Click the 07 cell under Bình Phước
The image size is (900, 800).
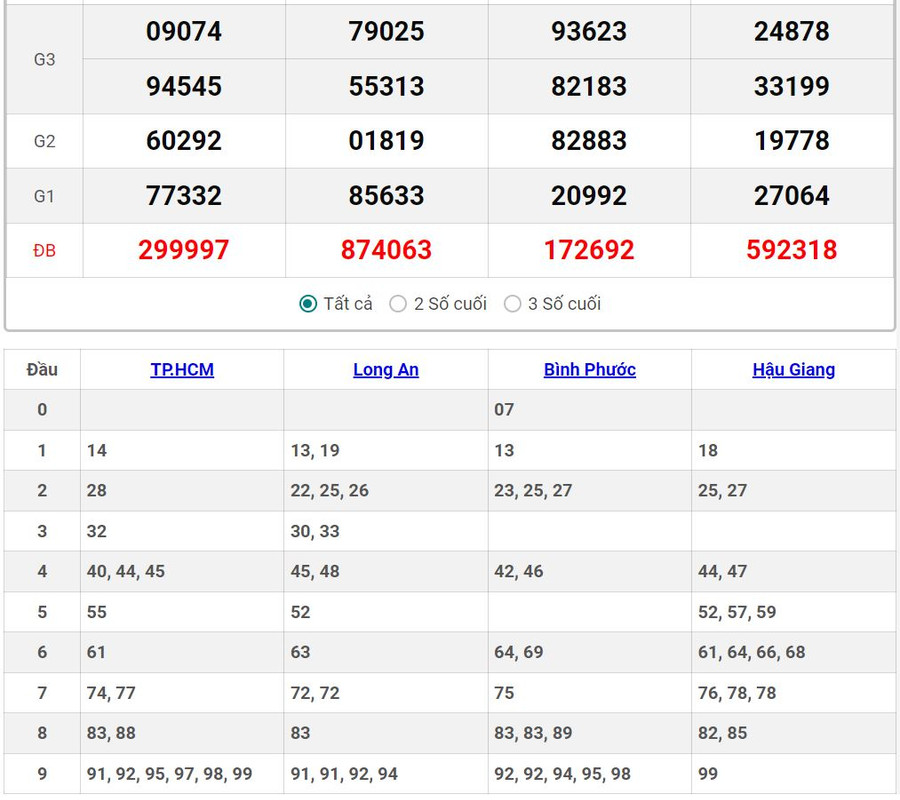tap(504, 410)
